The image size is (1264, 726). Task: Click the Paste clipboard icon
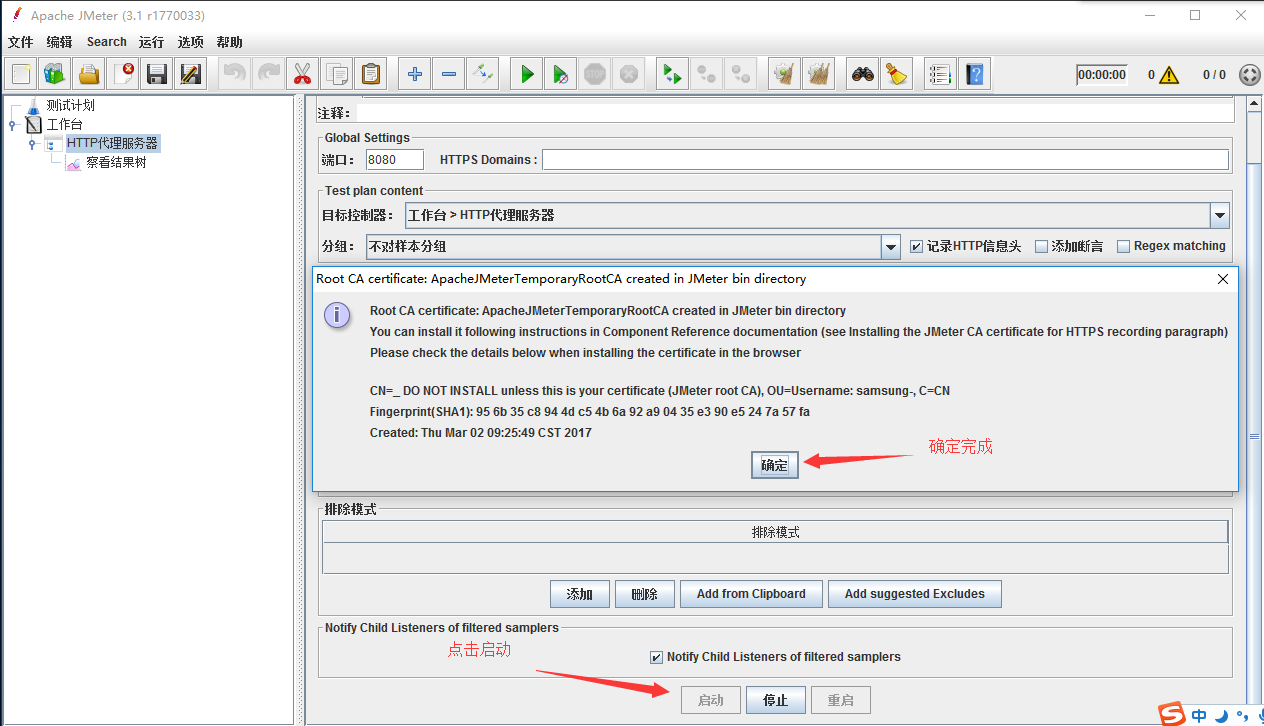pyautogui.click(x=371, y=74)
